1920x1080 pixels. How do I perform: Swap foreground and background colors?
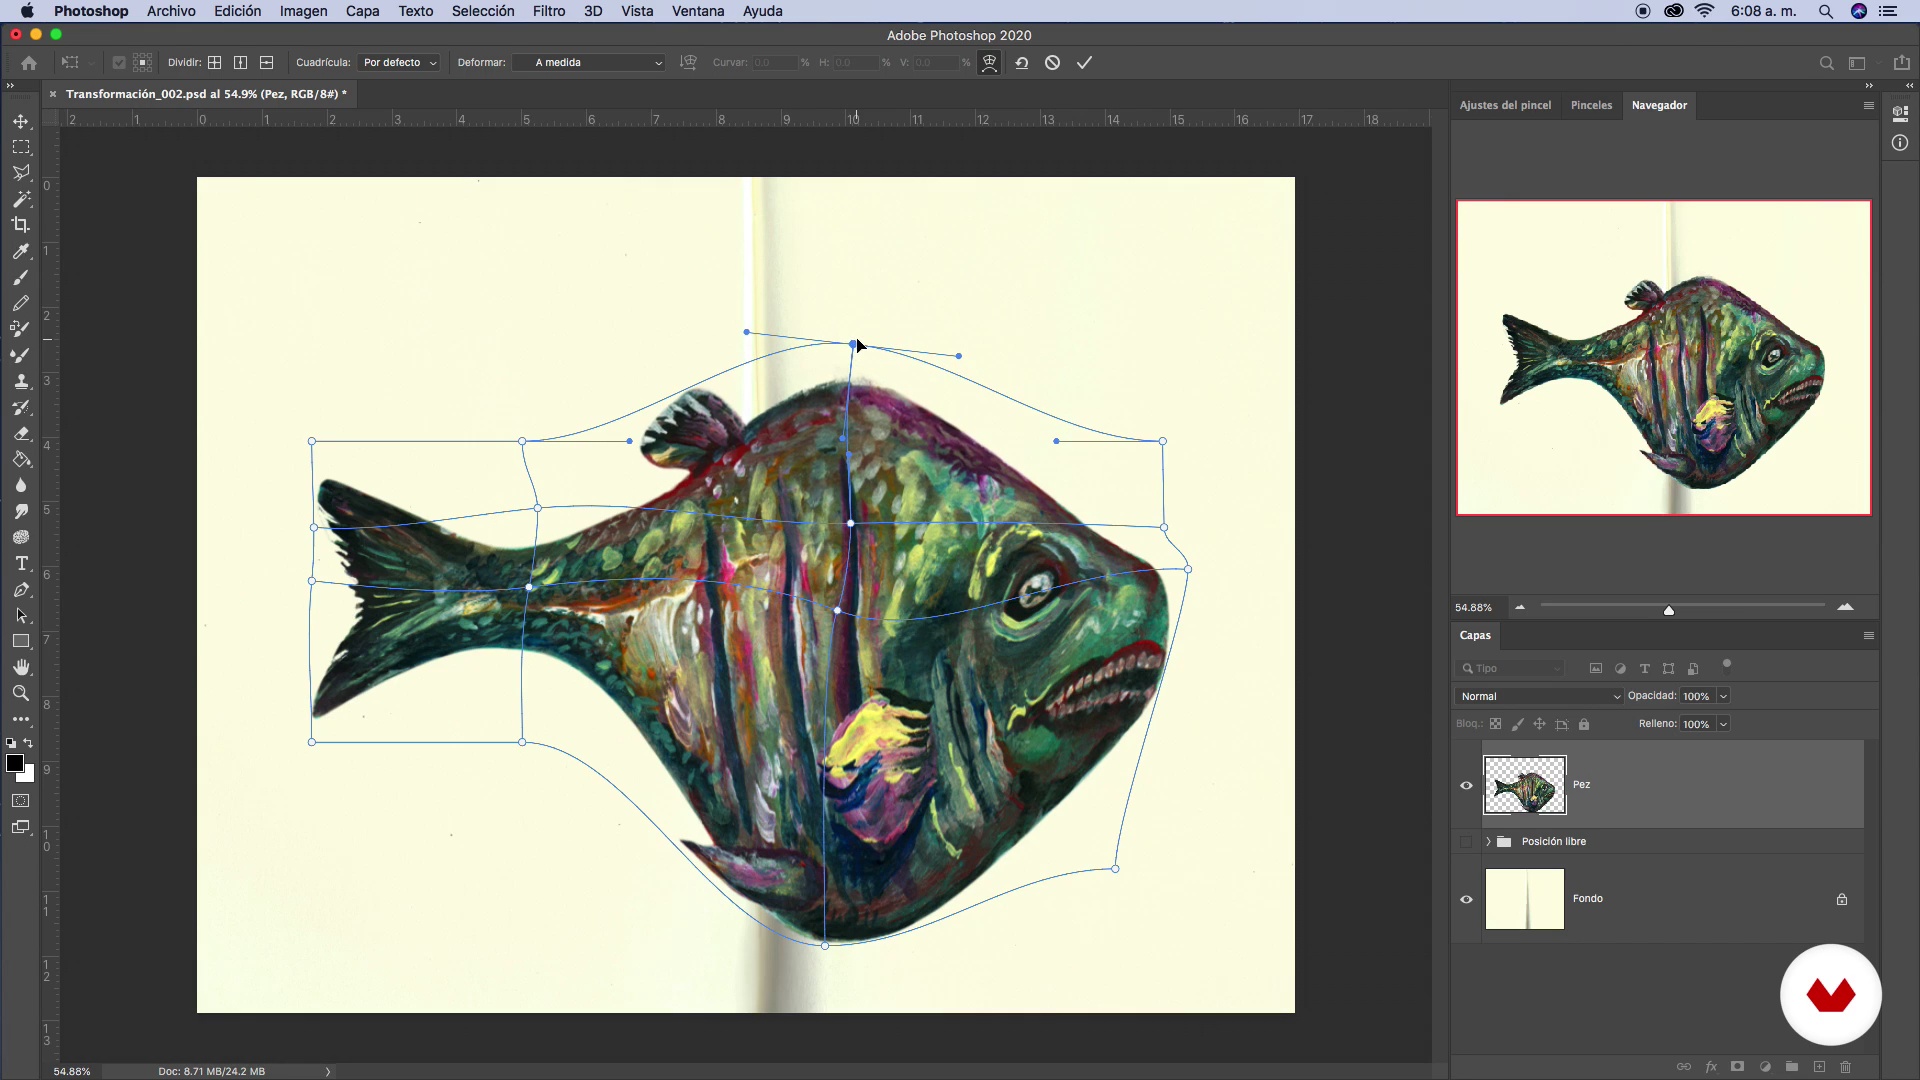tap(28, 743)
